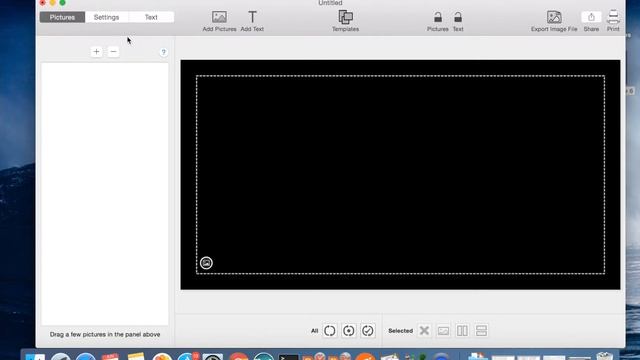640x360 pixels.
Task: Open Terminal from the Dock
Action: (289, 357)
